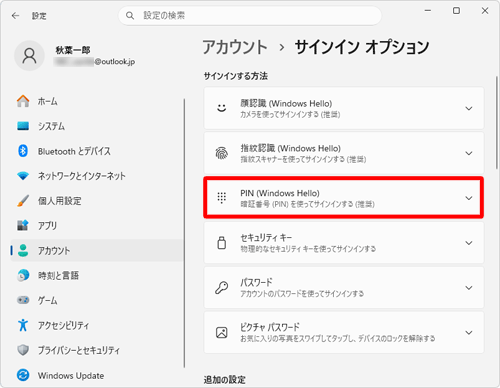Click the security key USB icon

[x=222, y=243]
